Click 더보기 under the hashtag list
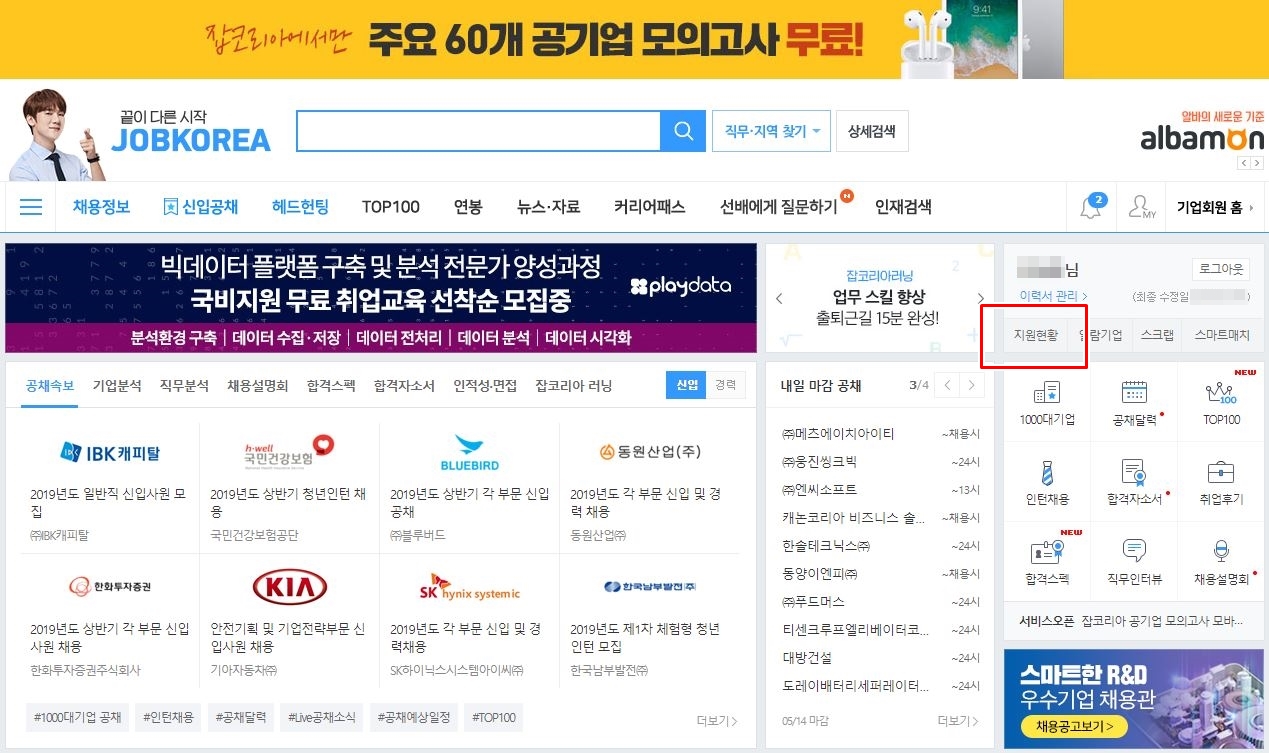Image resolution: width=1269 pixels, height=753 pixels. point(717,721)
